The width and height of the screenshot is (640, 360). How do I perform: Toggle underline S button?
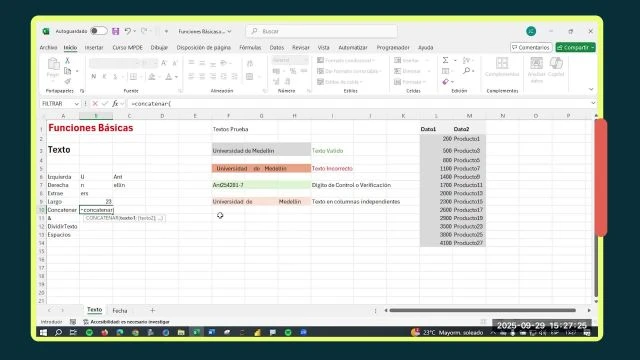[x=115, y=76]
